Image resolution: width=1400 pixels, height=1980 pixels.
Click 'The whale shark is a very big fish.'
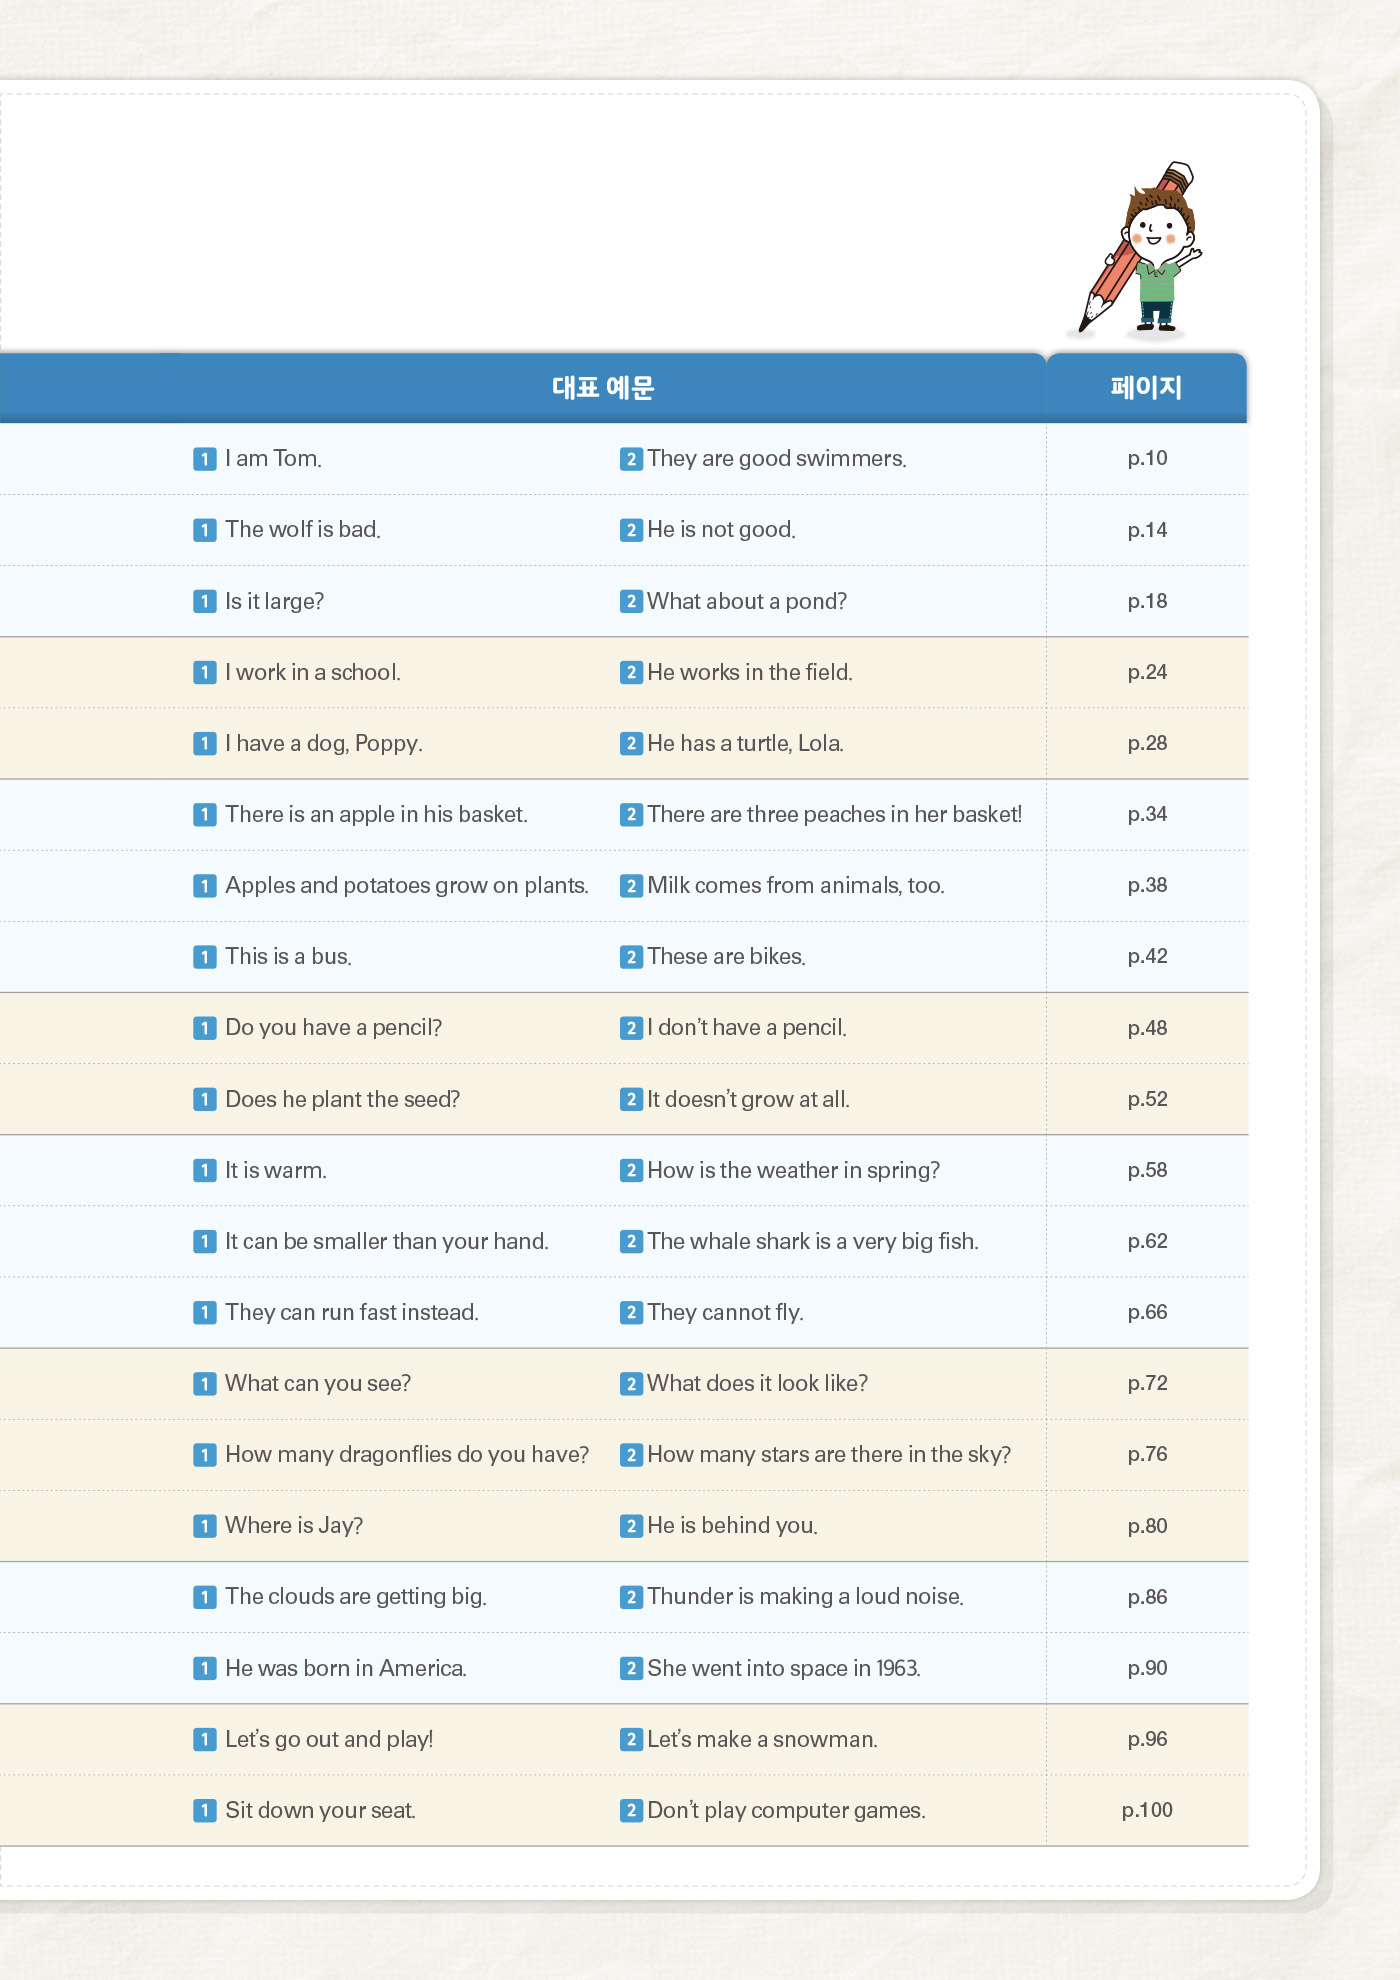[x=813, y=1241]
